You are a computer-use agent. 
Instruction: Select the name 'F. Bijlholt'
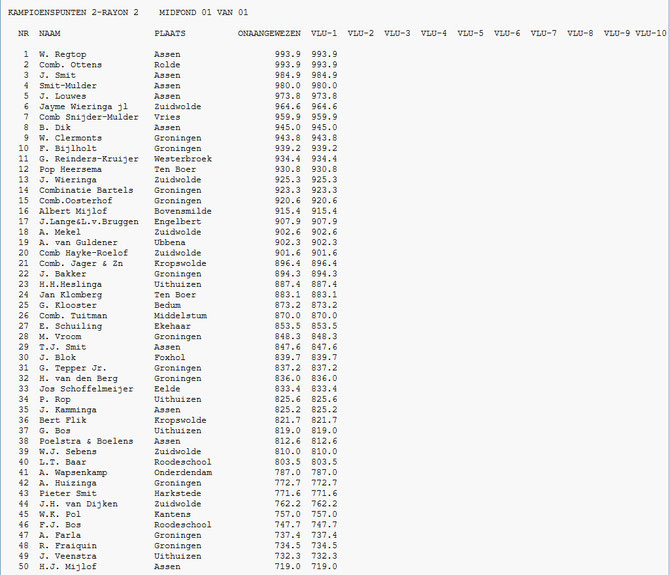point(68,148)
